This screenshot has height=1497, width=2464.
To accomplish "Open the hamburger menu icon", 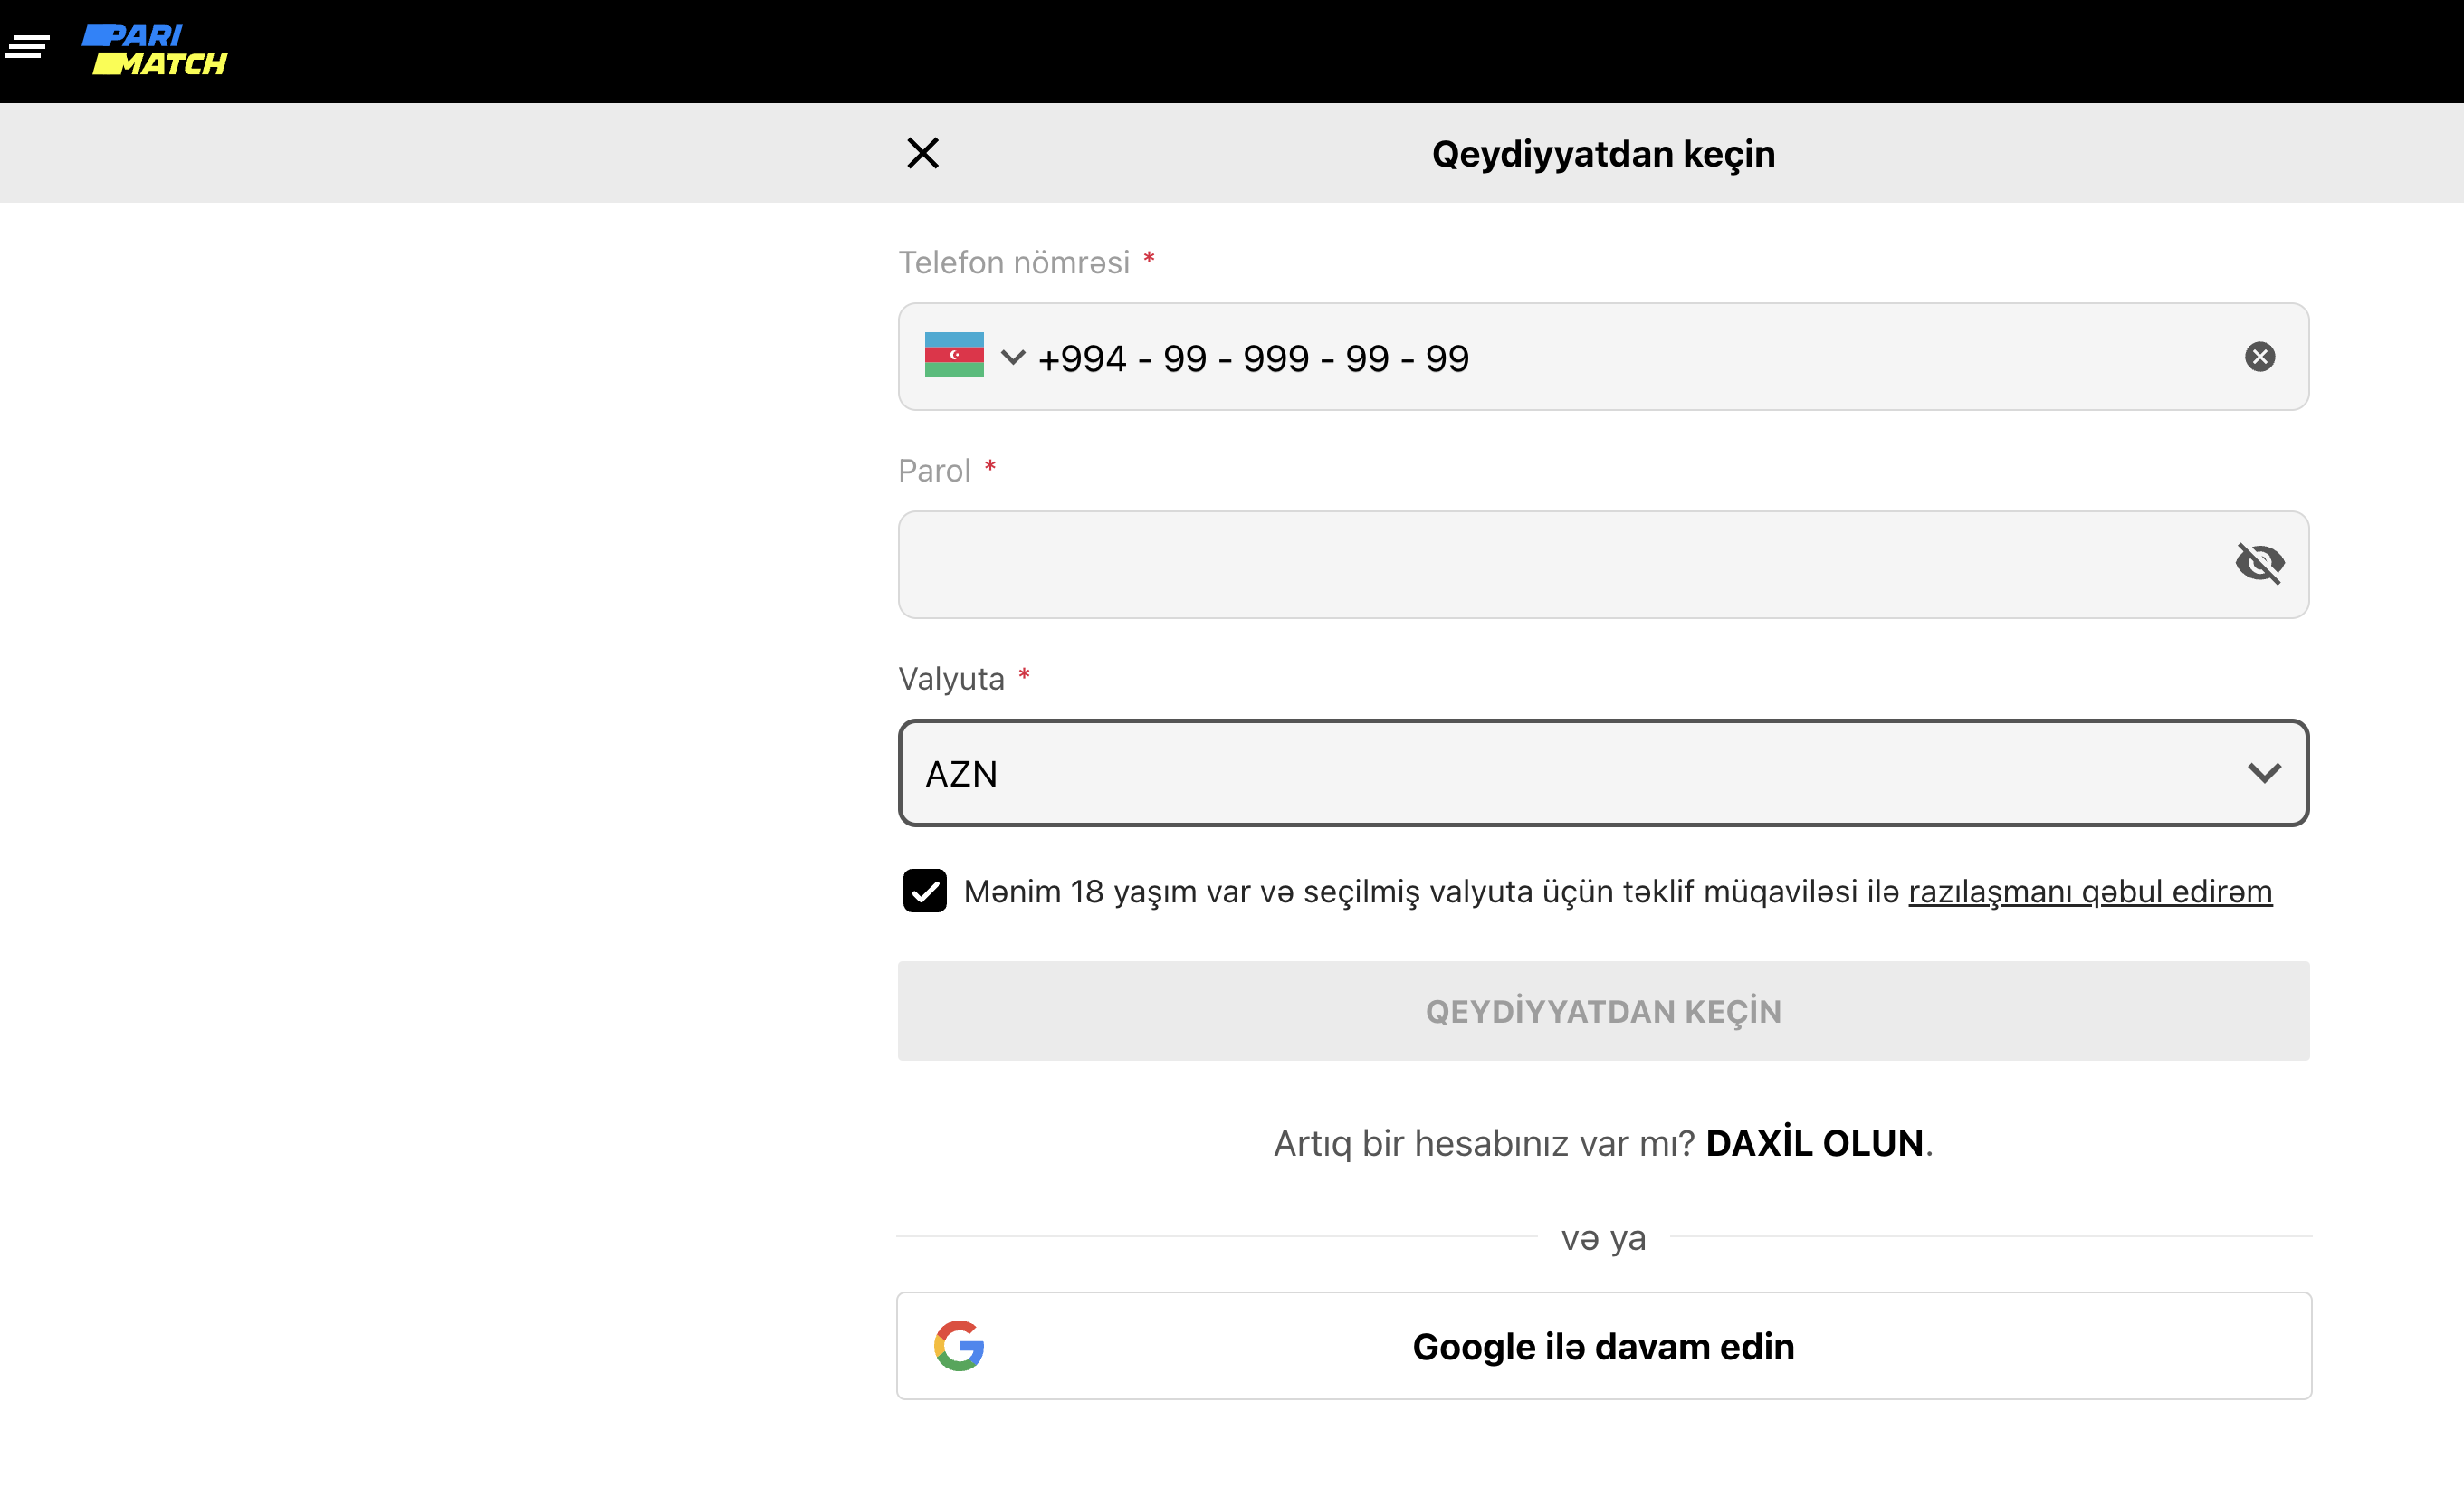I will pos(27,46).
